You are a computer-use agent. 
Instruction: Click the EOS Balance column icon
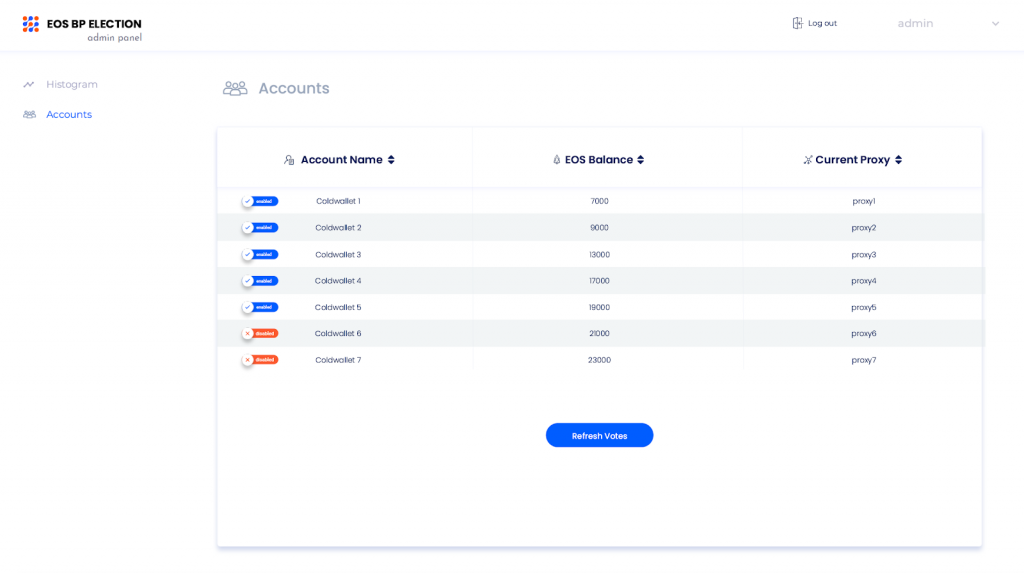tap(556, 160)
